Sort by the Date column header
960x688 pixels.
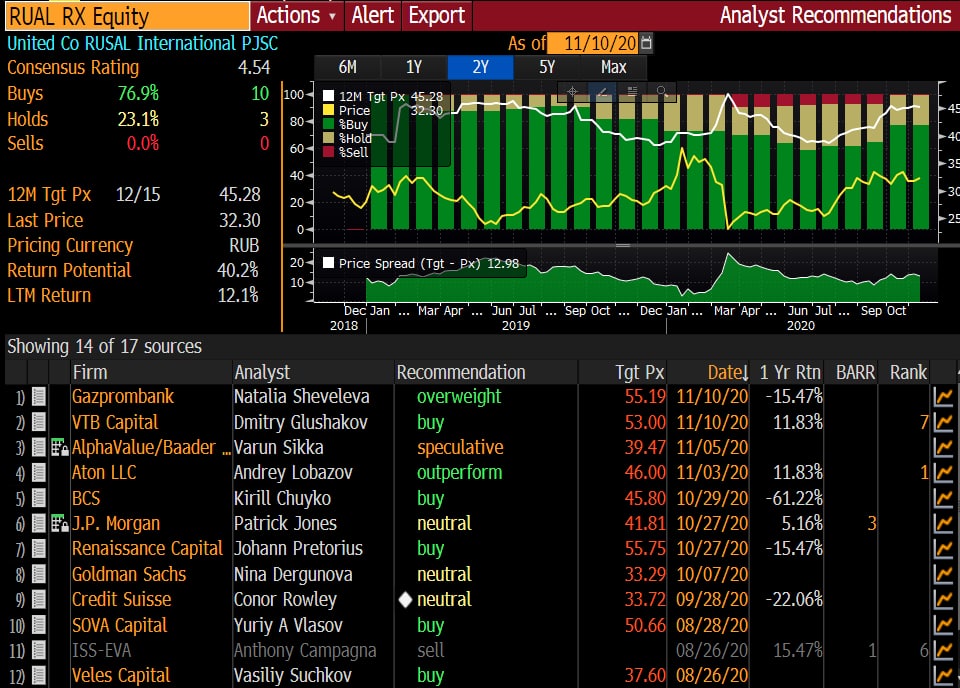pos(727,372)
